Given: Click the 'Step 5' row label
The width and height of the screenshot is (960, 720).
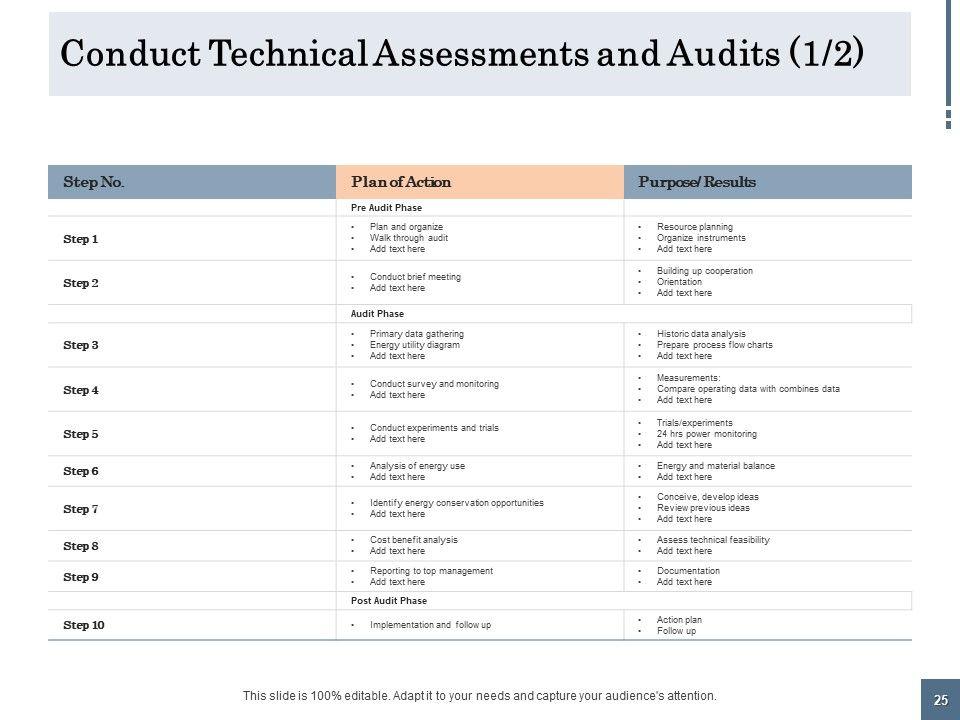Looking at the screenshot, I should click(x=81, y=434).
